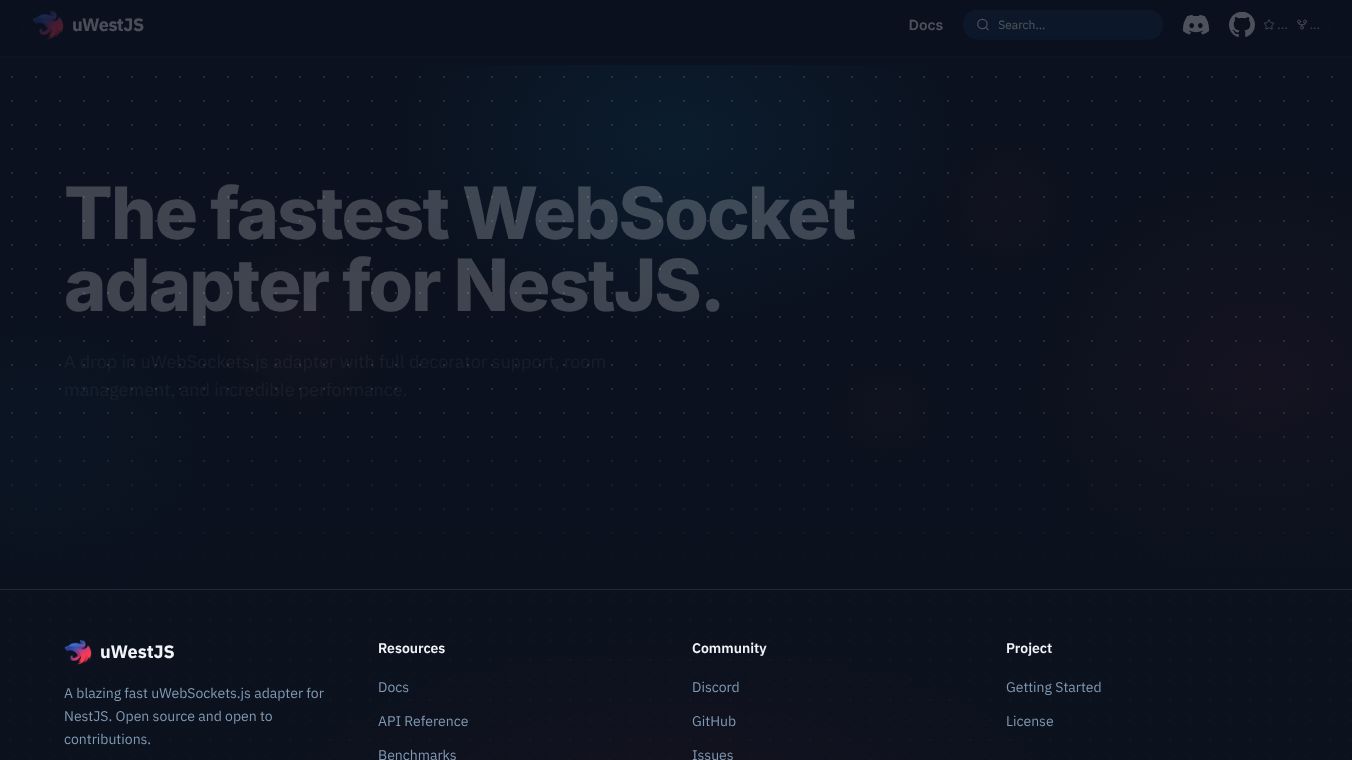Open API Reference footer link

[423, 721]
